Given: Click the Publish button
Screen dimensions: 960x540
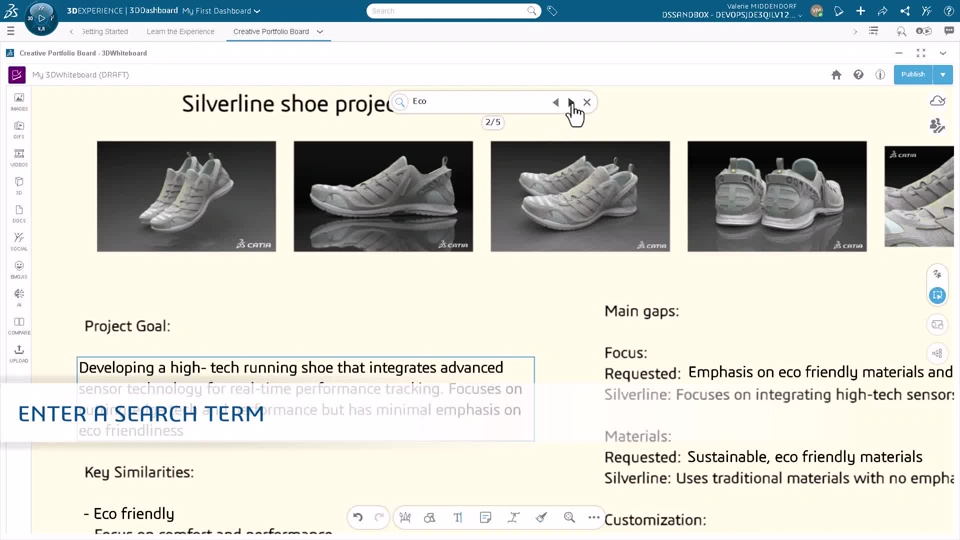Looking at the screenshot, I should [913, 75].
